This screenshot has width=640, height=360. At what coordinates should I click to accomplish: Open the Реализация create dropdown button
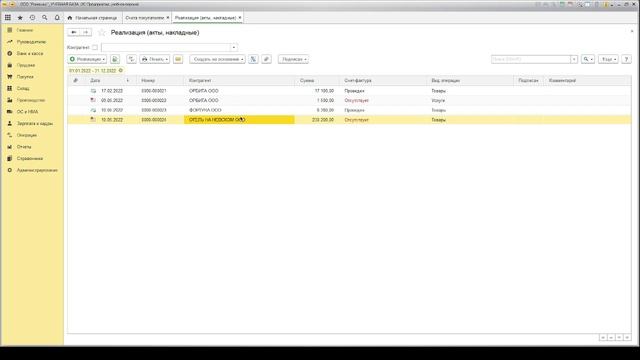tap(87, 59)
